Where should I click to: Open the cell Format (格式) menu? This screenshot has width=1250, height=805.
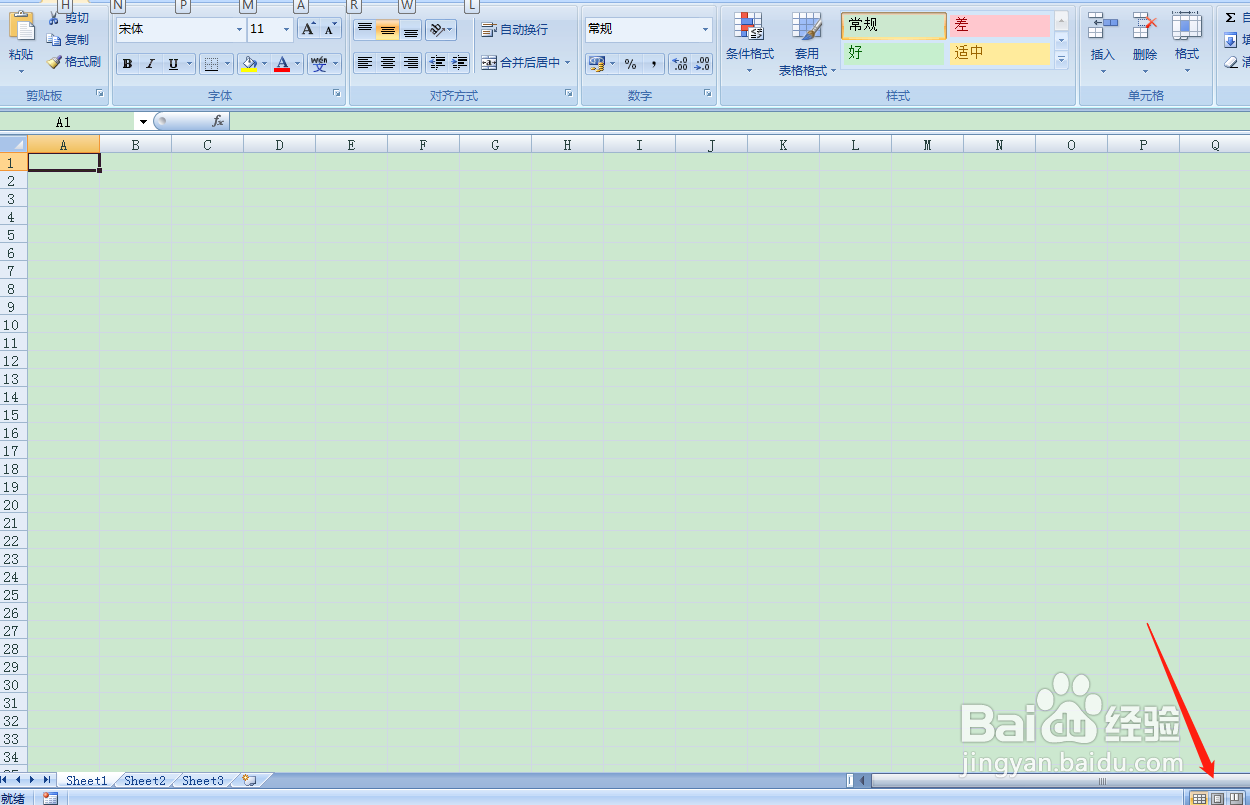coord(1187,43)
